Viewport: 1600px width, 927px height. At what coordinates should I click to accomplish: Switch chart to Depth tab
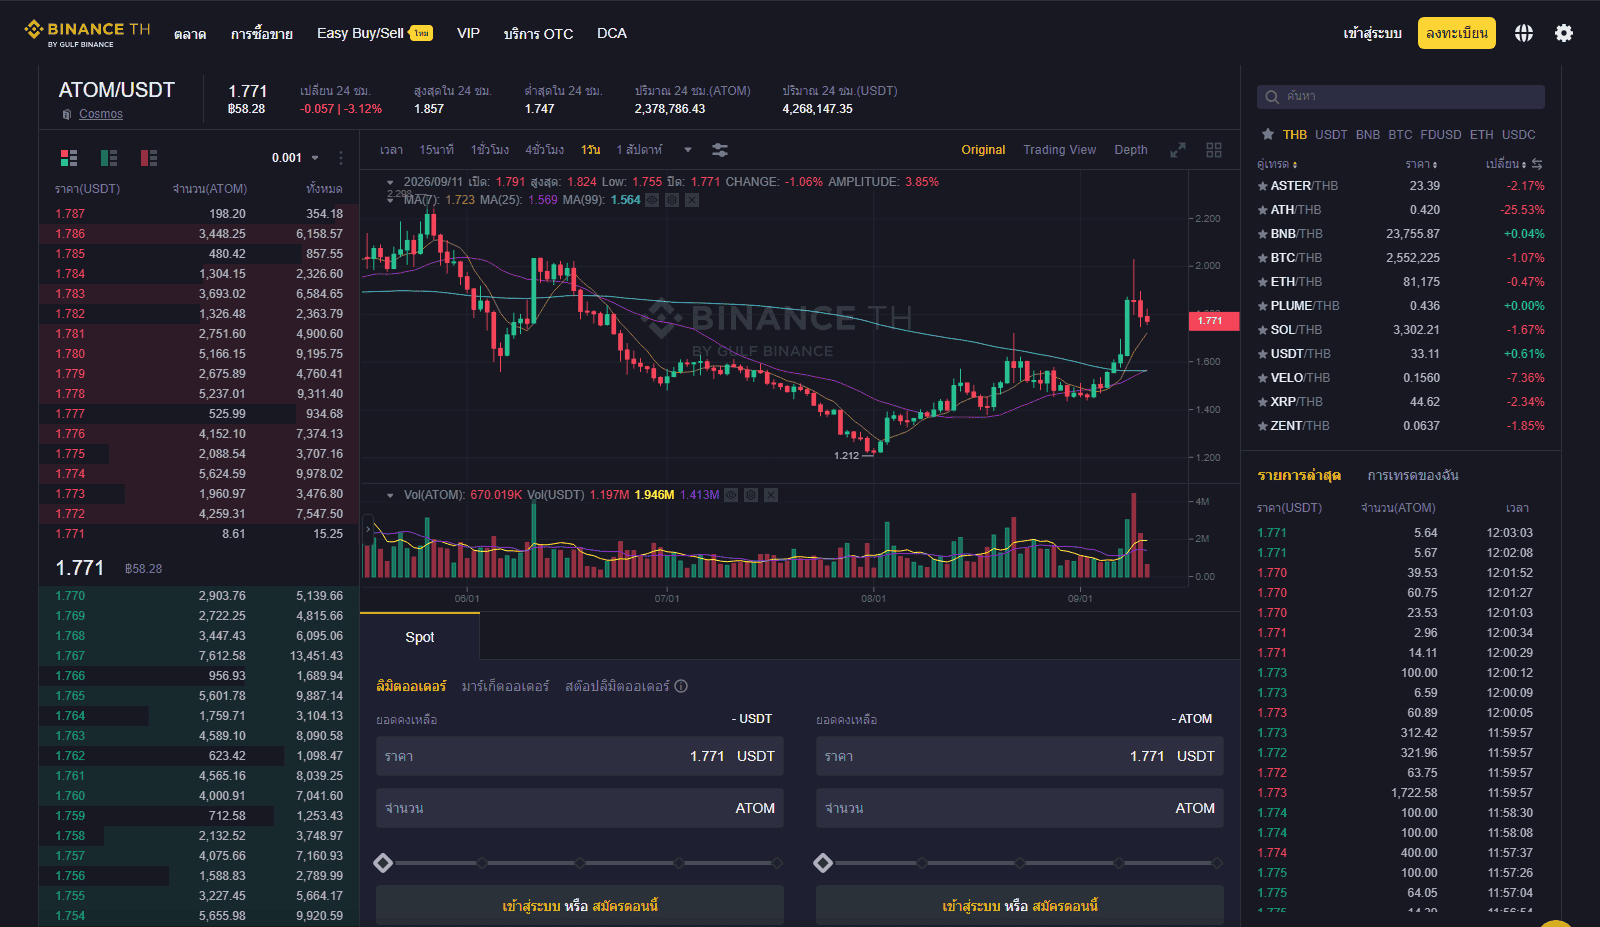tap(1131, 150)
